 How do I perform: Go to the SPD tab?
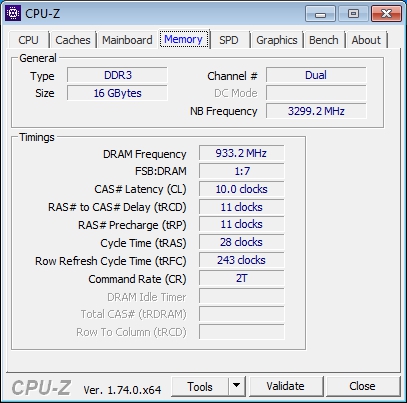(x=229, y=40)
